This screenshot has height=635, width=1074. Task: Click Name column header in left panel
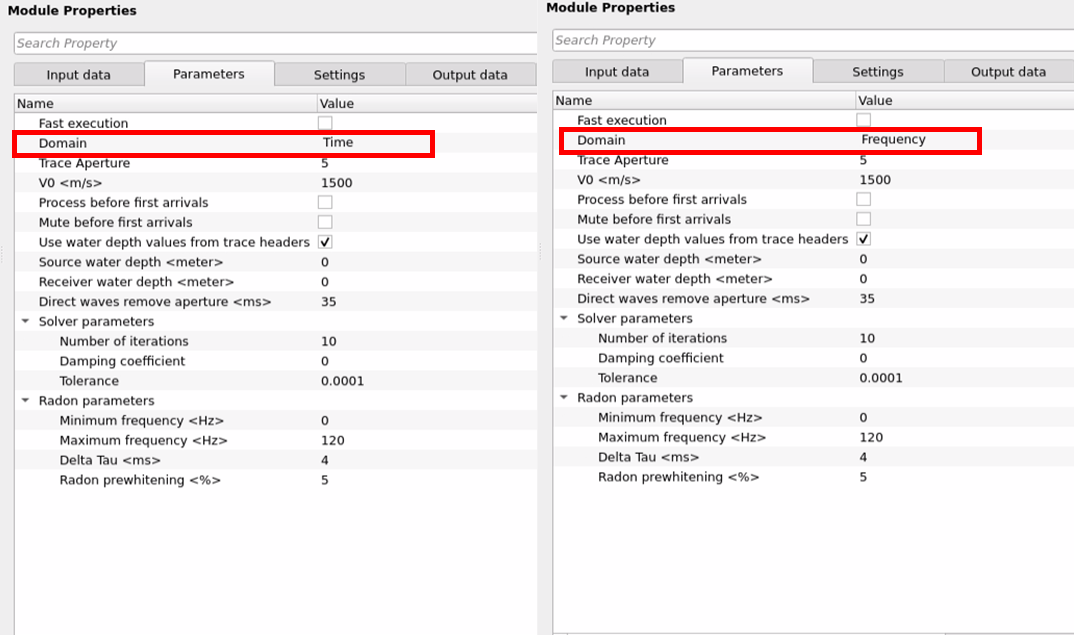tap(165, 103)
